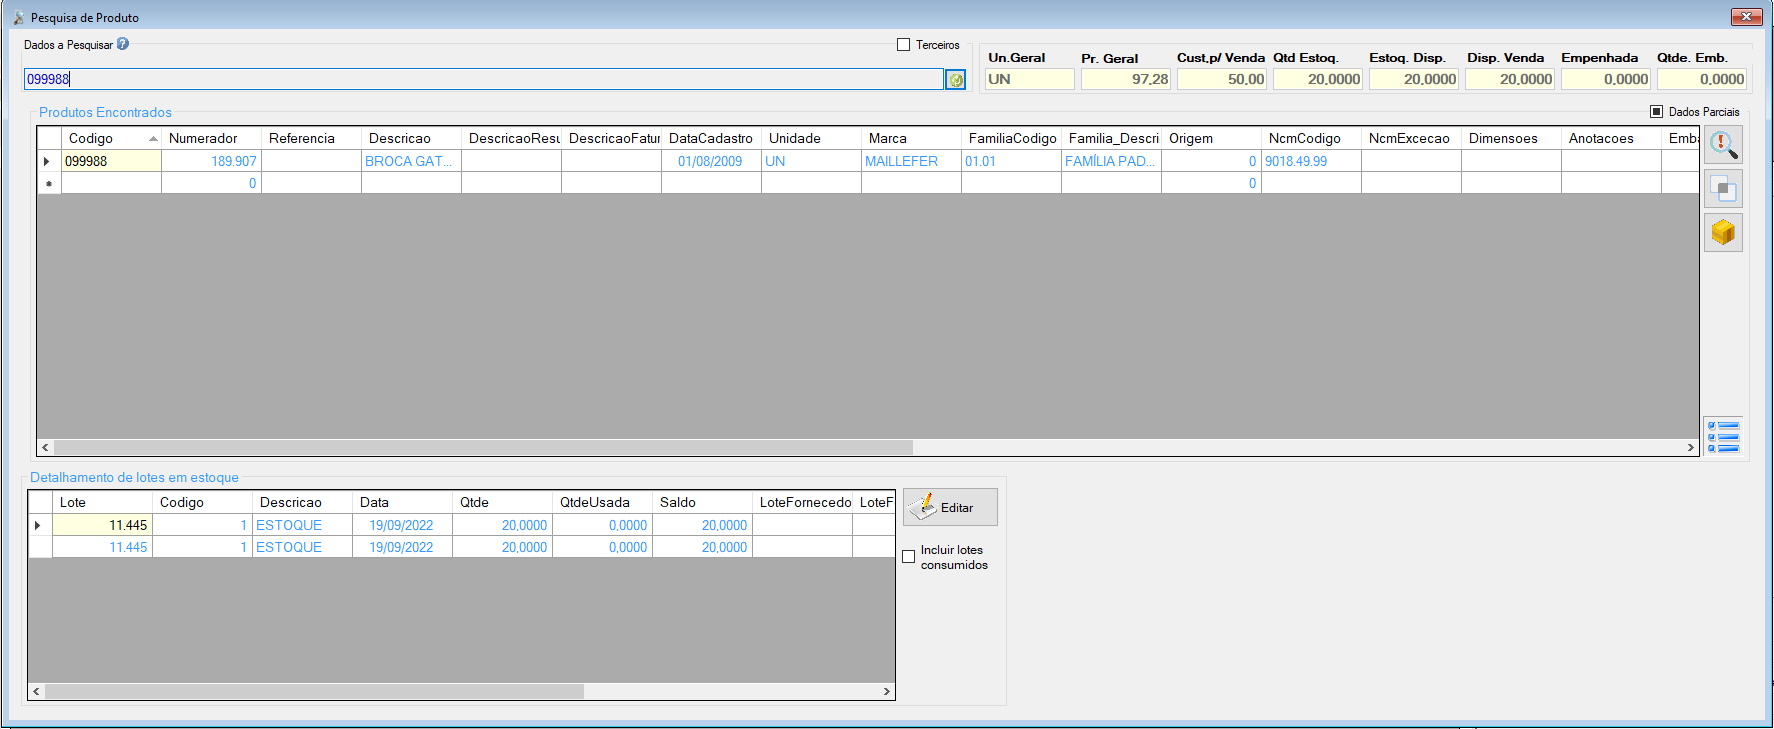Click the search text field containing 099988
This screenshot has height=729, width=1774.
(484, 79)
